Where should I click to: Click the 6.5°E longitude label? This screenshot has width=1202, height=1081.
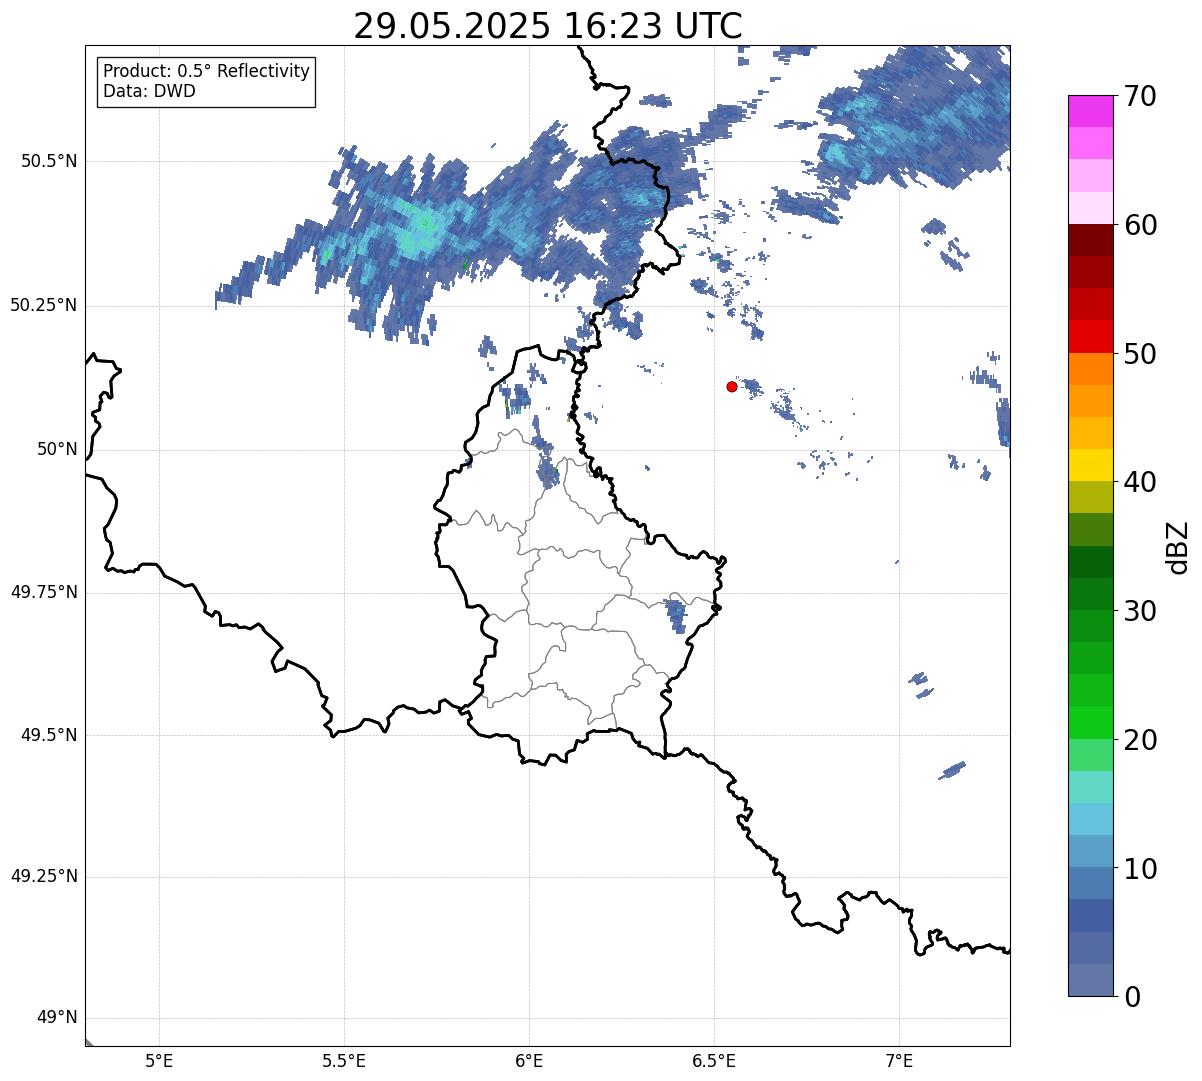[714, 1061]
